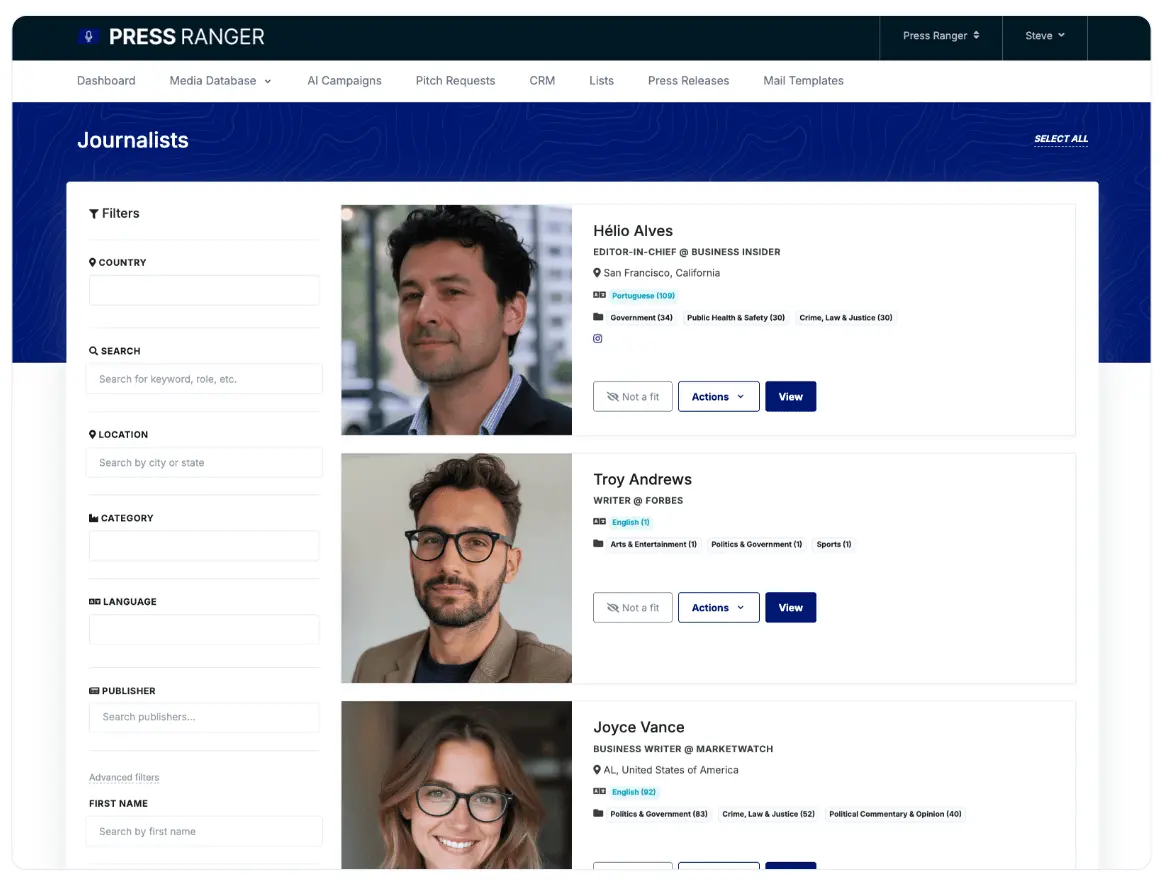Open Pitch Requests page
Viewport: 1168px width, 883px height.
[455, 80]
